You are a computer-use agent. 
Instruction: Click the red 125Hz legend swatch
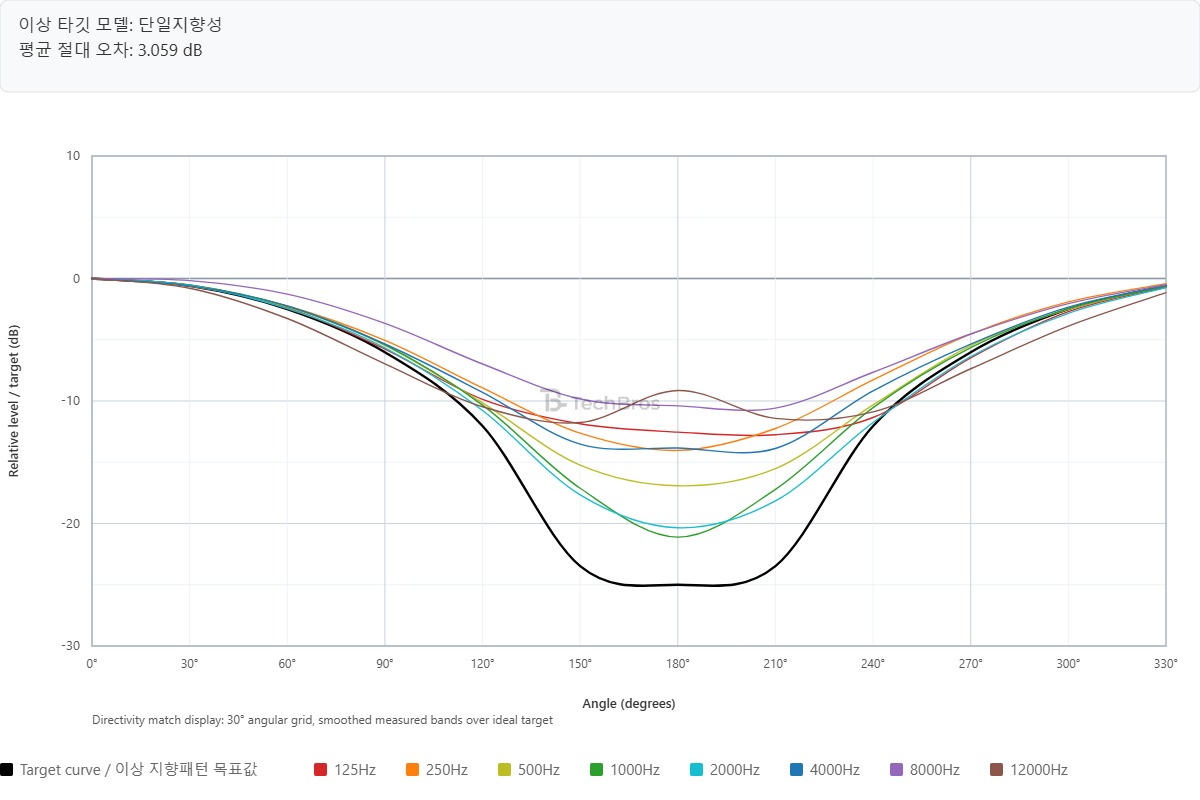pyautogui.click(x=321, y=769)
